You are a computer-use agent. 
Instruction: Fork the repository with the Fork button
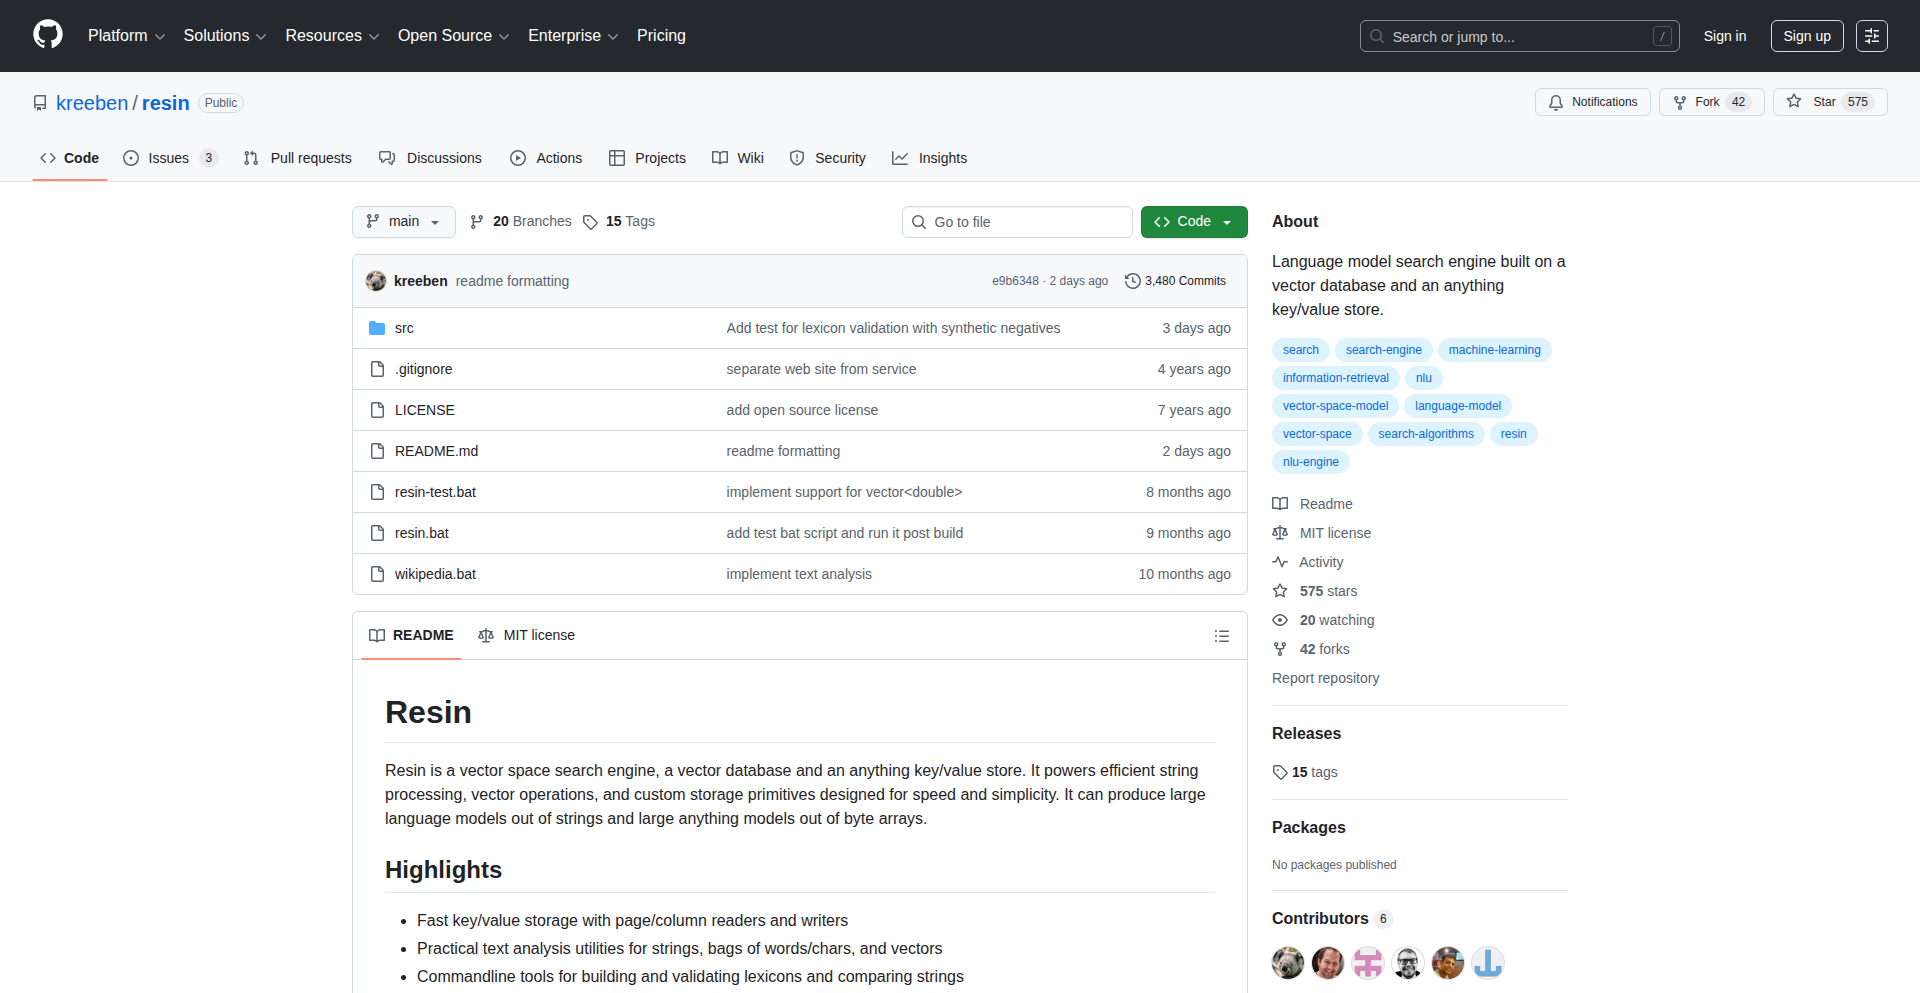click(x=1711, y=102)
